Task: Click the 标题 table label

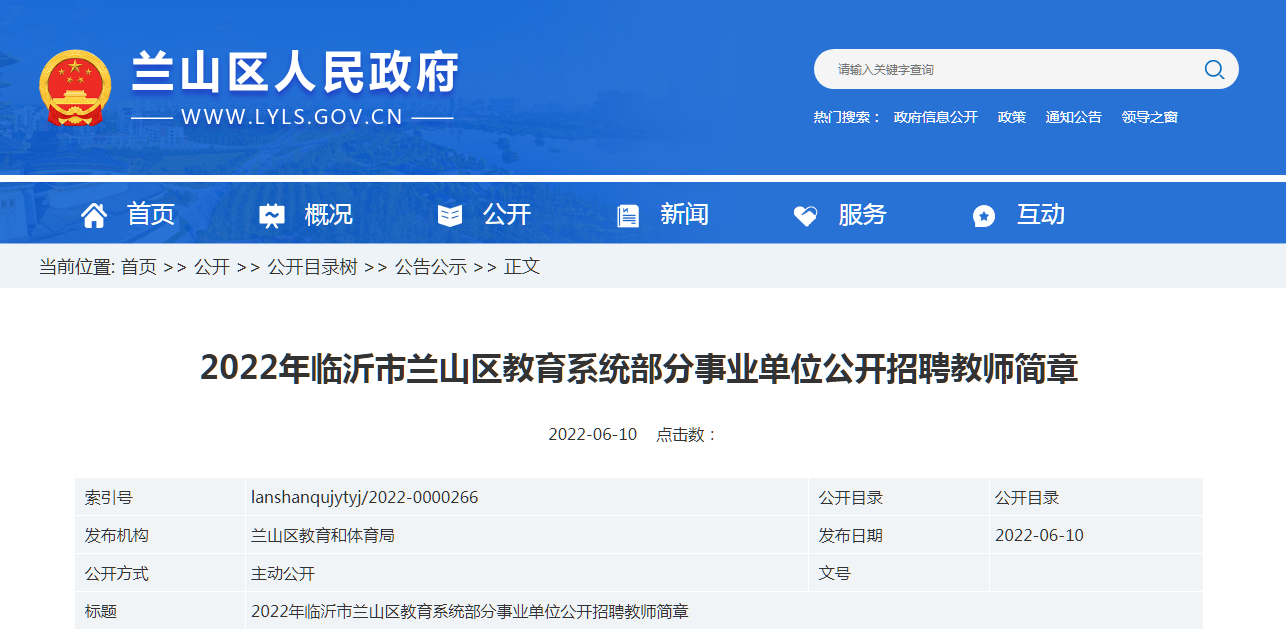Action: tap(101, 611)
